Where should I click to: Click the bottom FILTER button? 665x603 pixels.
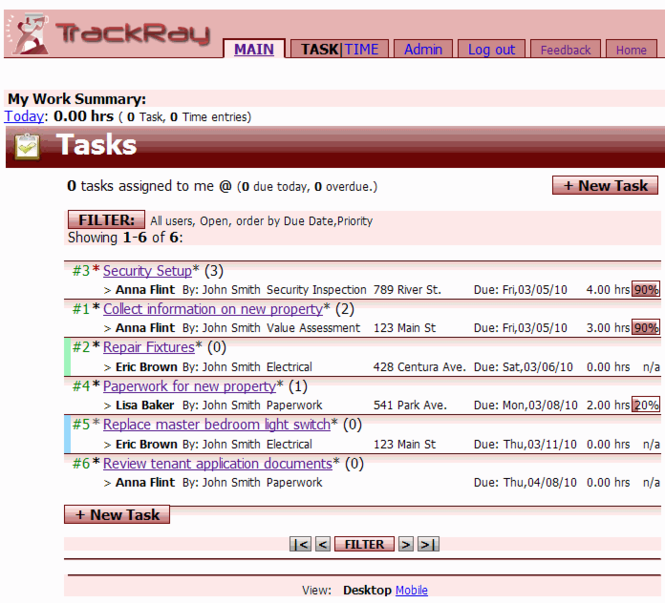(x=364, y=545)
